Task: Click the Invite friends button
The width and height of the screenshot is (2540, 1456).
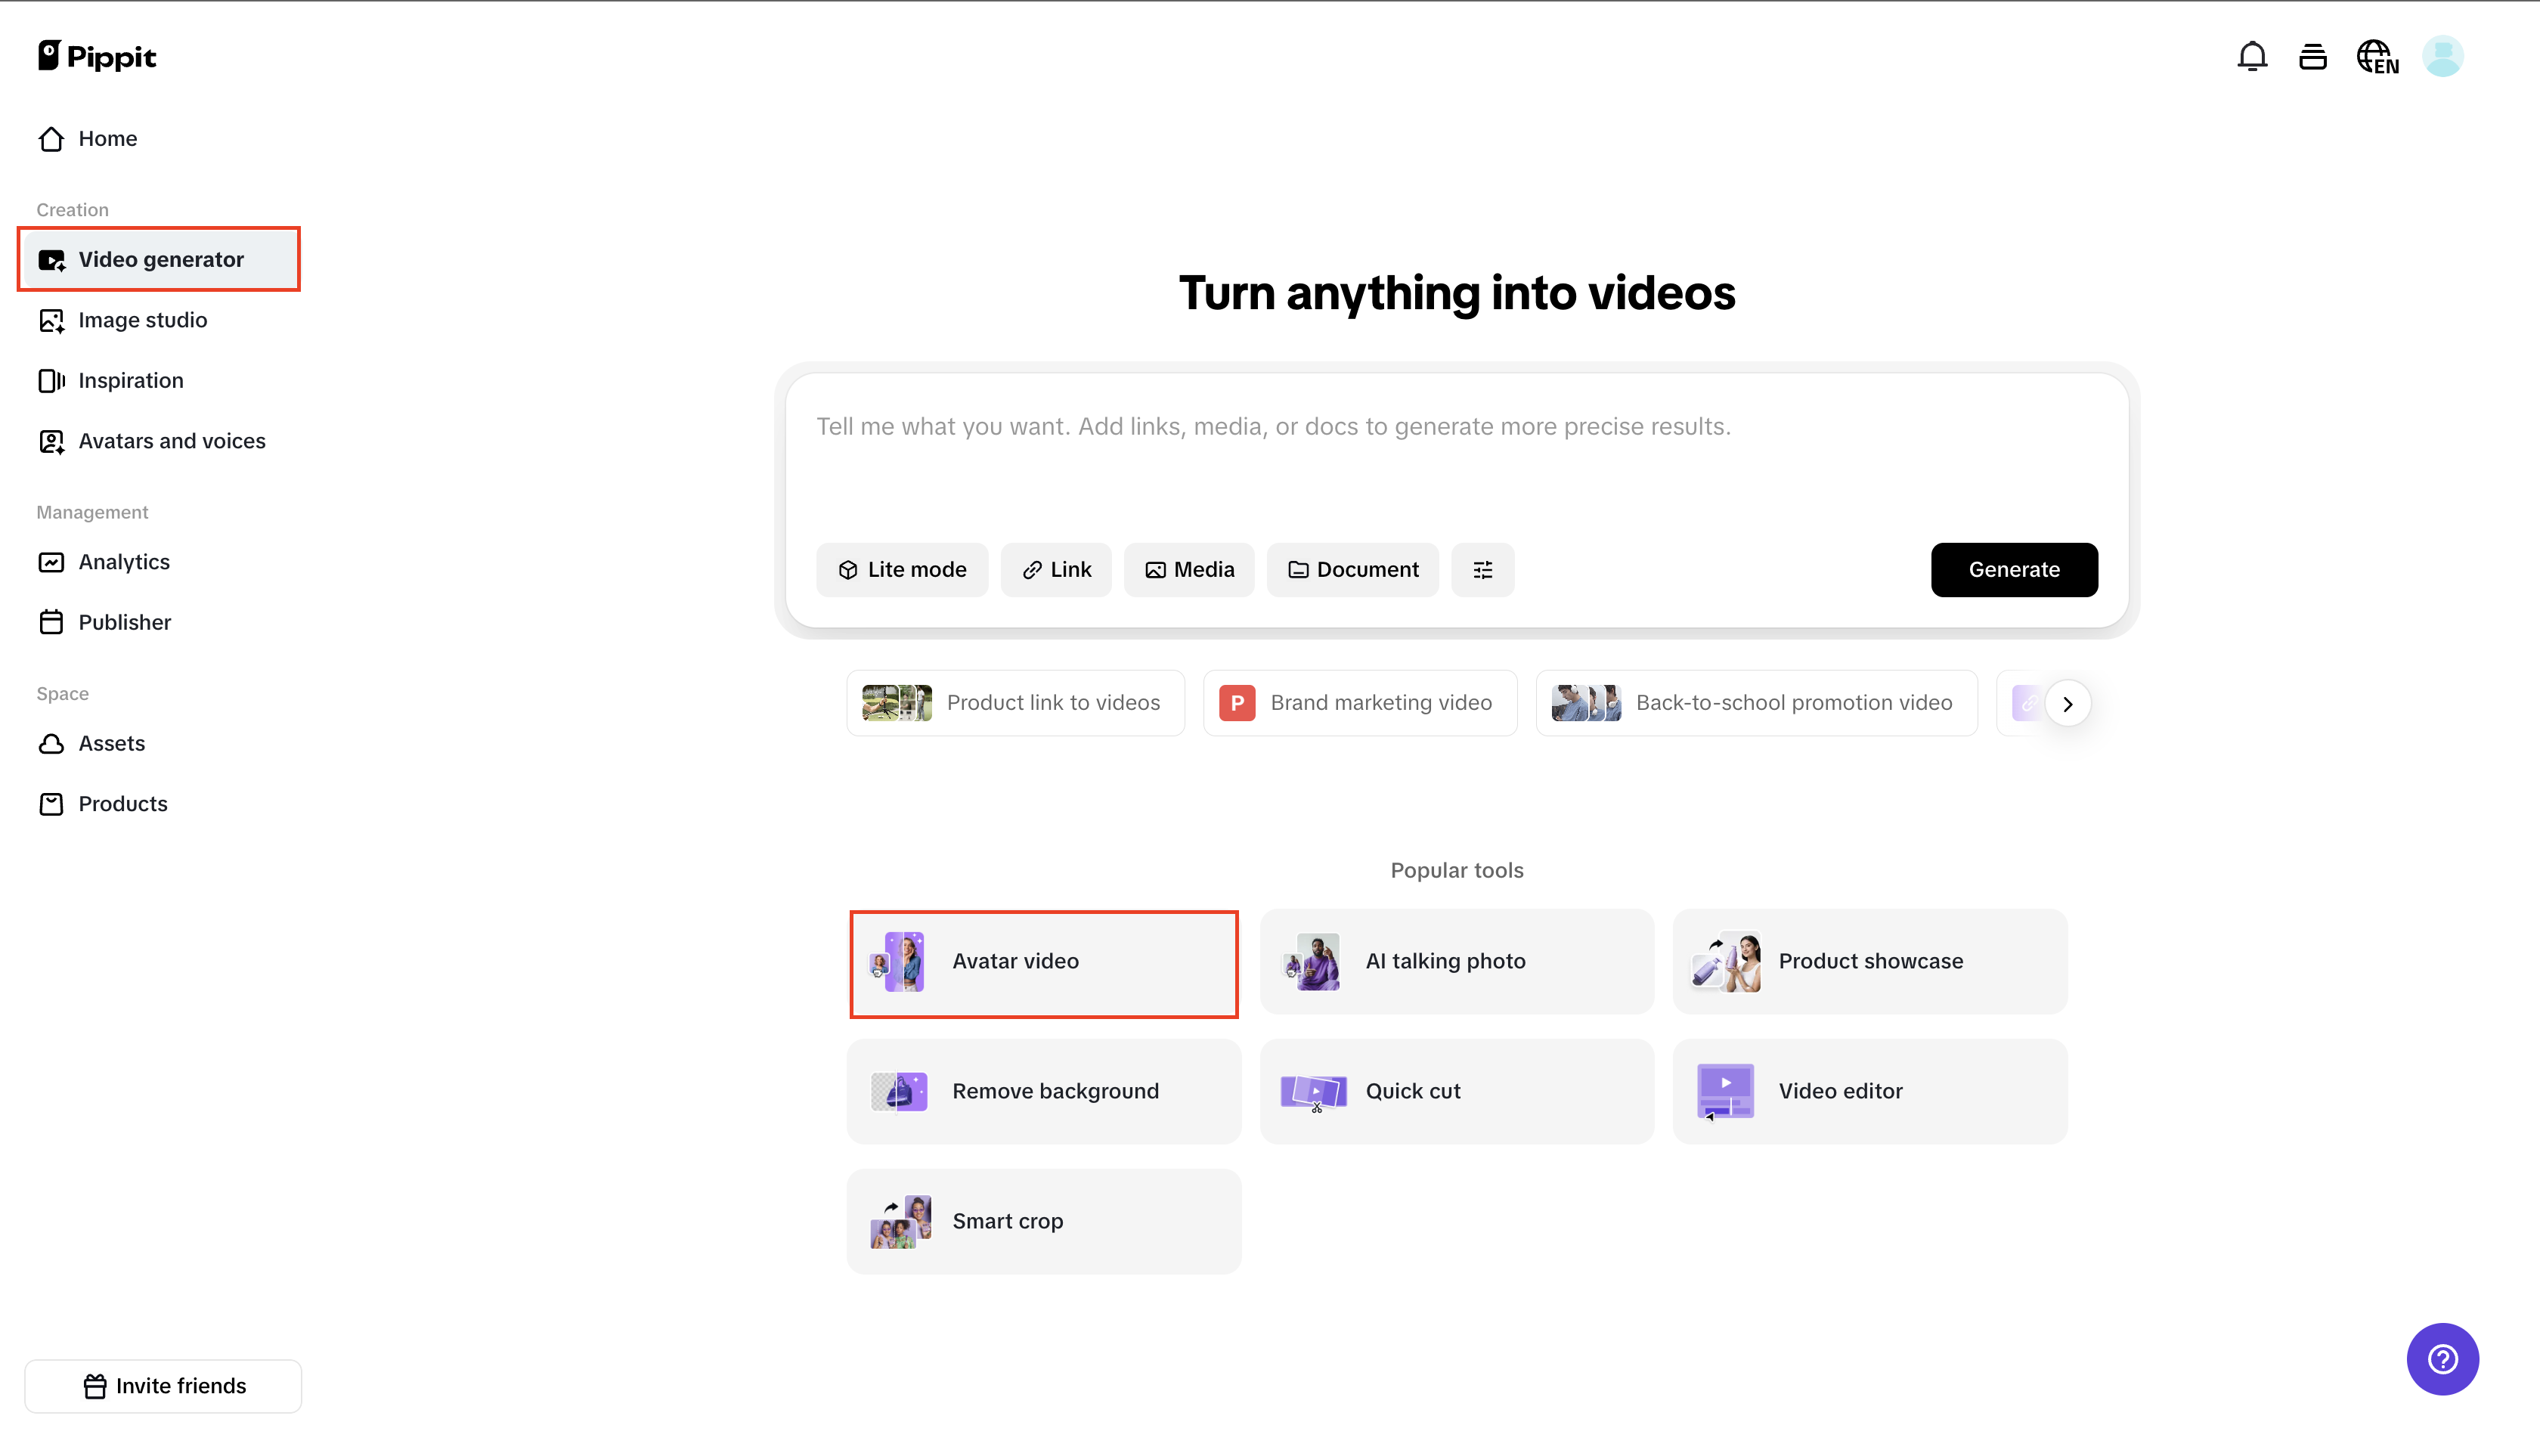Action: (163, 1385)
